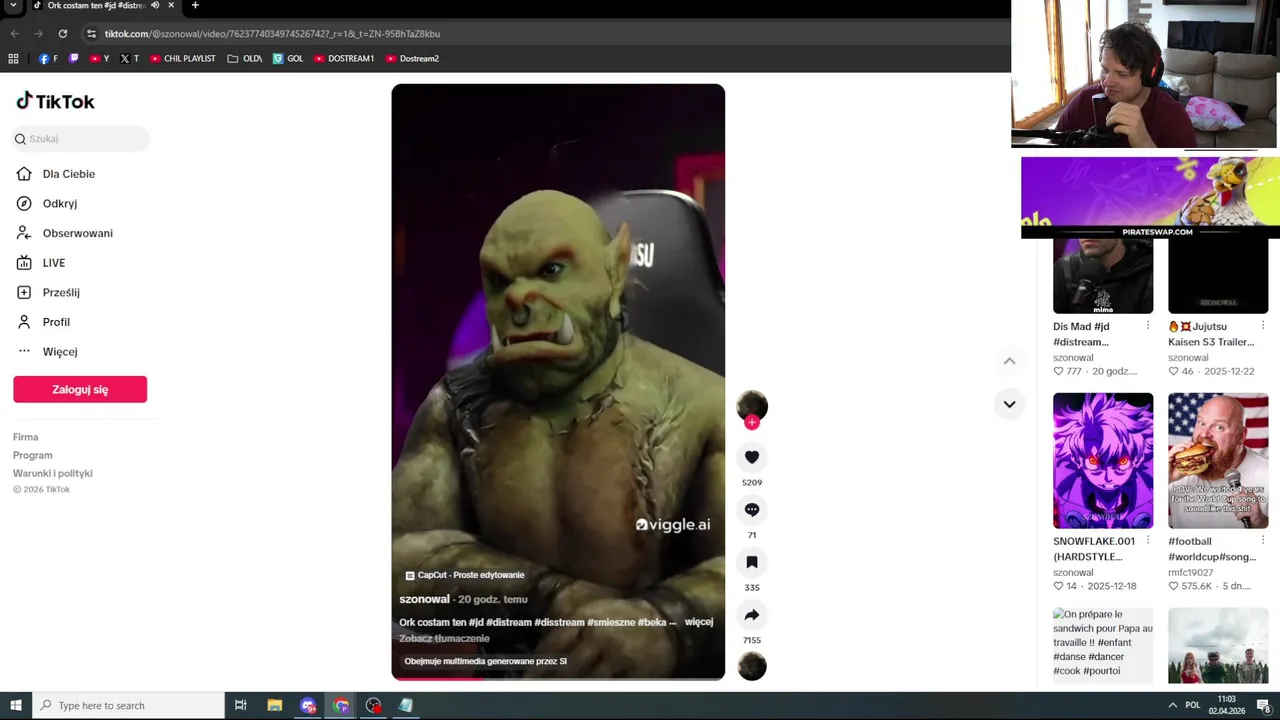Screen dimensions: 1280x720
Task: Go back in the browser
Action: [14, 33]
